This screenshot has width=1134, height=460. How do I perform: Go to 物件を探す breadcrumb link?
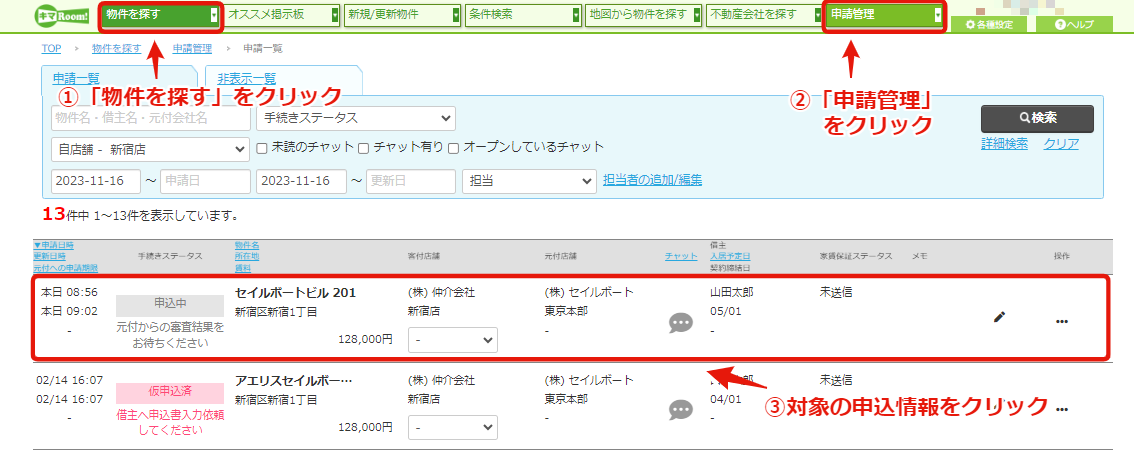click(x=116, y=48)
